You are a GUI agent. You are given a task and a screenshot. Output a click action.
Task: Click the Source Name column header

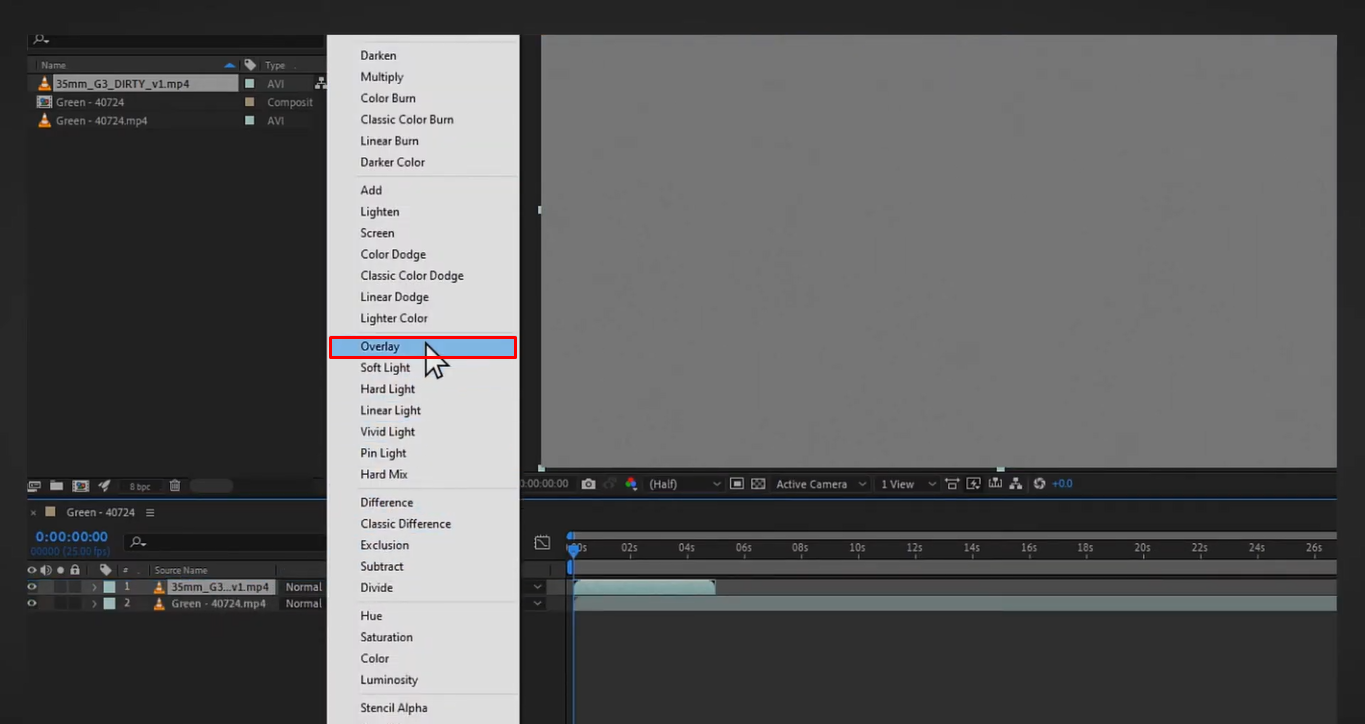click(x=181, y=570)
